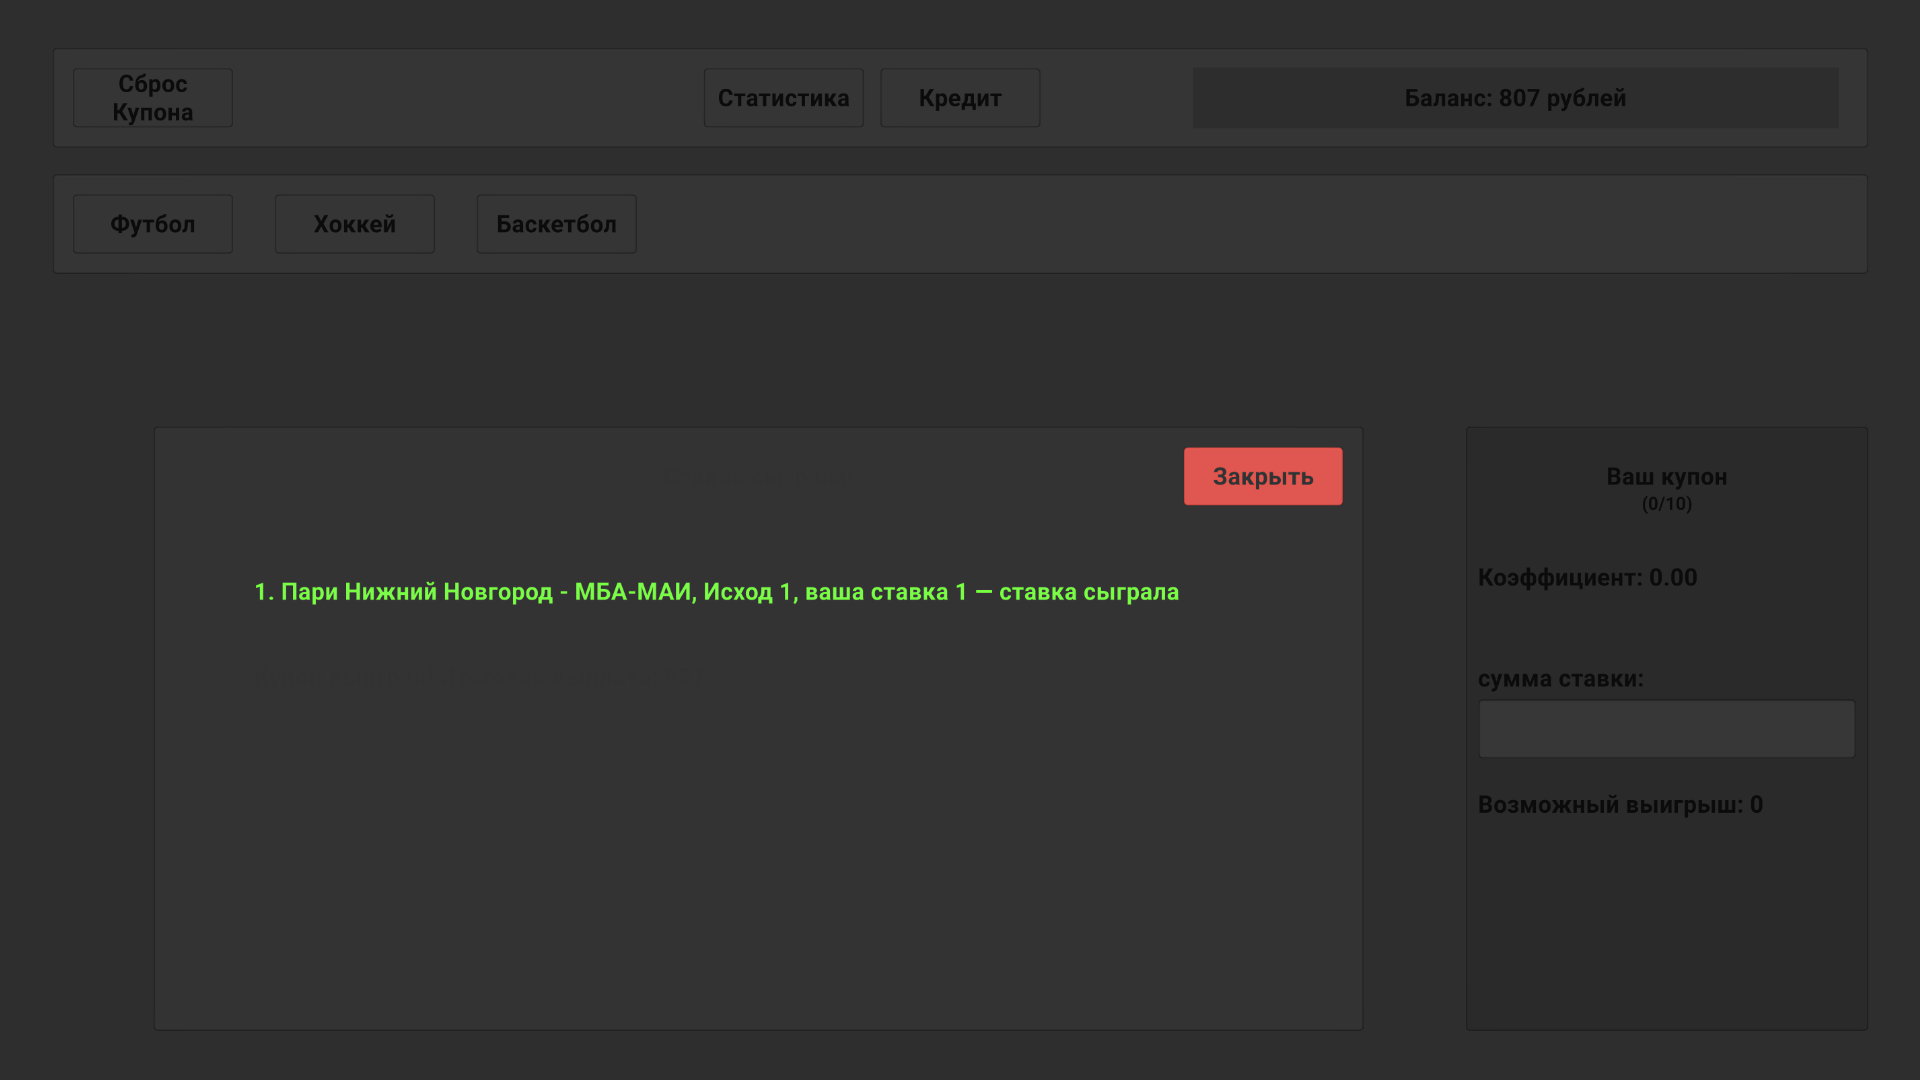
Task: Click the сумма ставки label above the field
Action: pos(1561,679)
